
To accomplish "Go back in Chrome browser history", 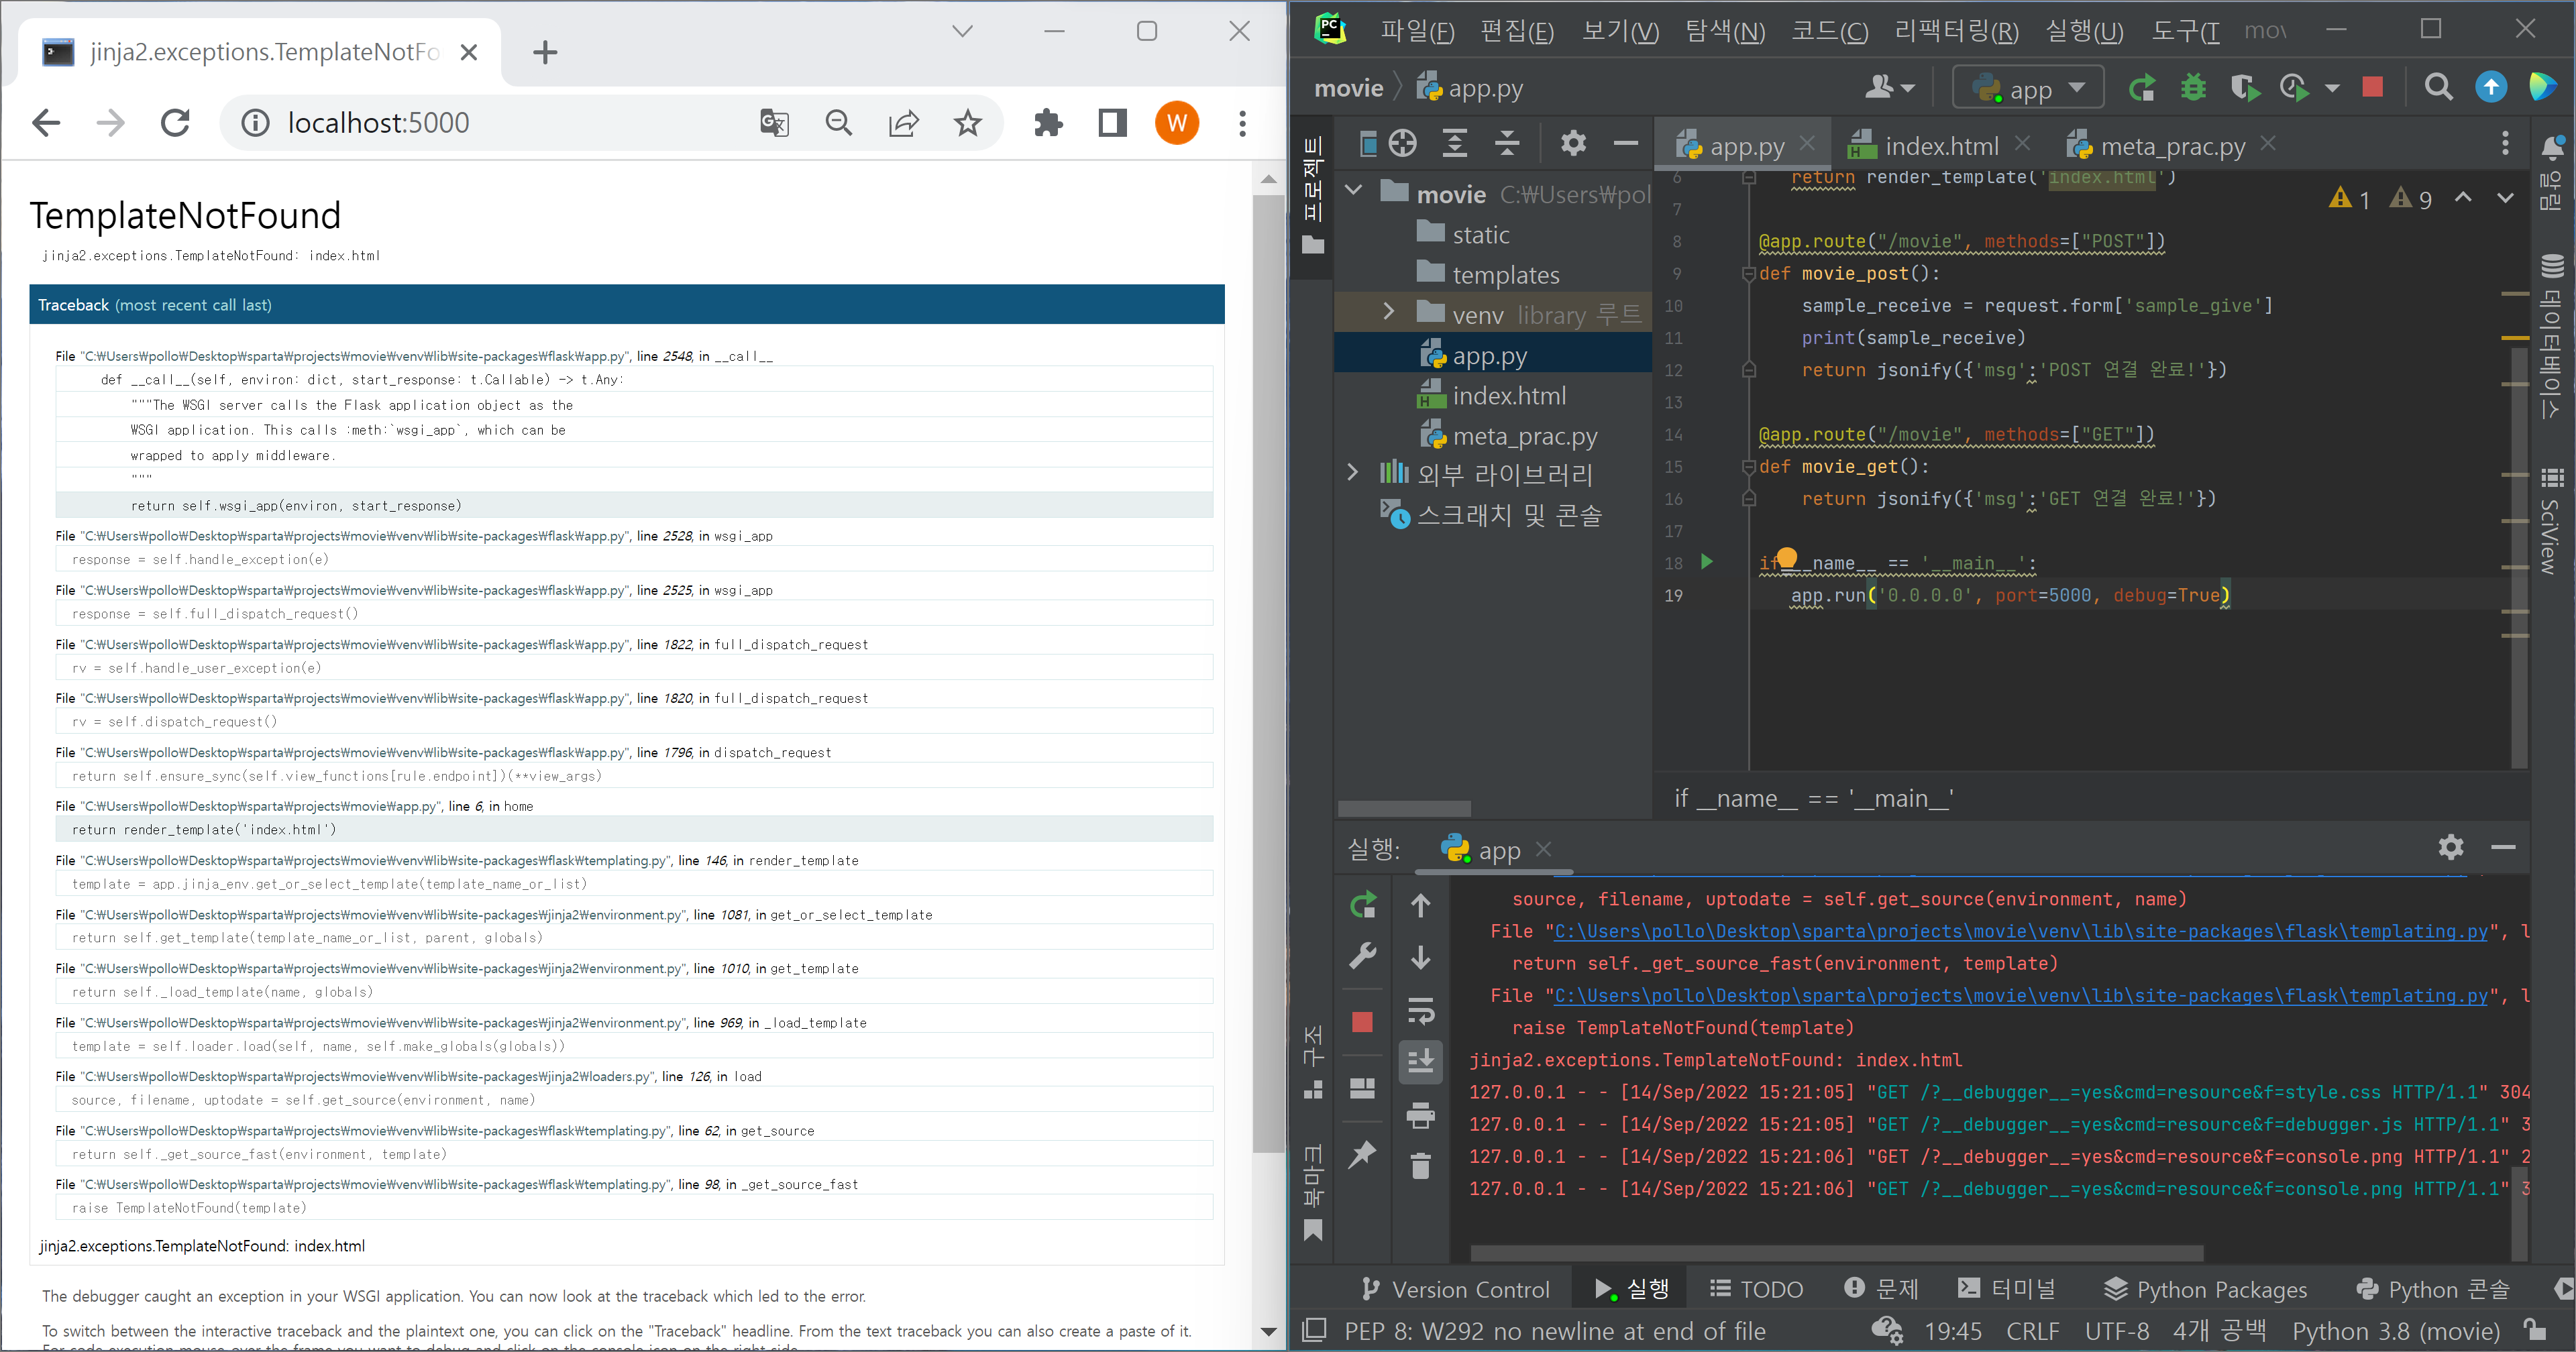I will pyautogui.click(x=47, y=123).
